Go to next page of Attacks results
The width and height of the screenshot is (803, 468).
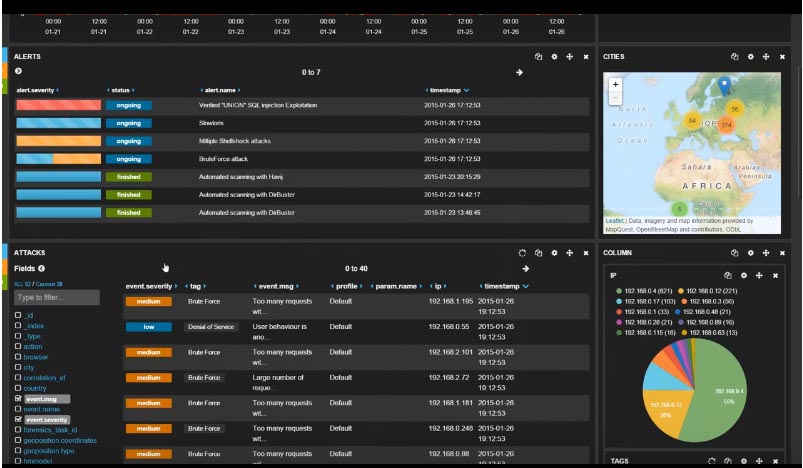coord(526,269)
